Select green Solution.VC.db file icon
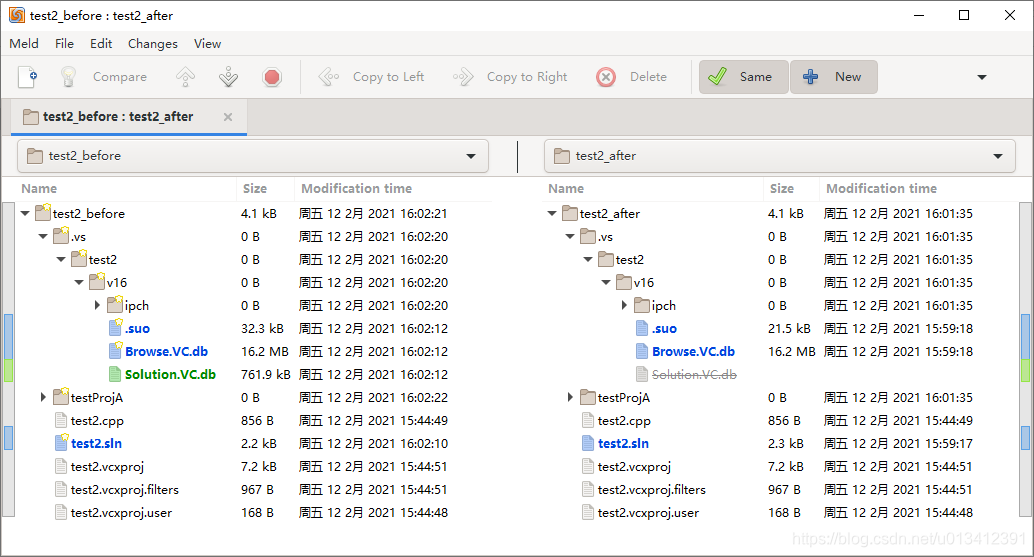This screenshot has height=557, width=1034. tap(115, 374)
